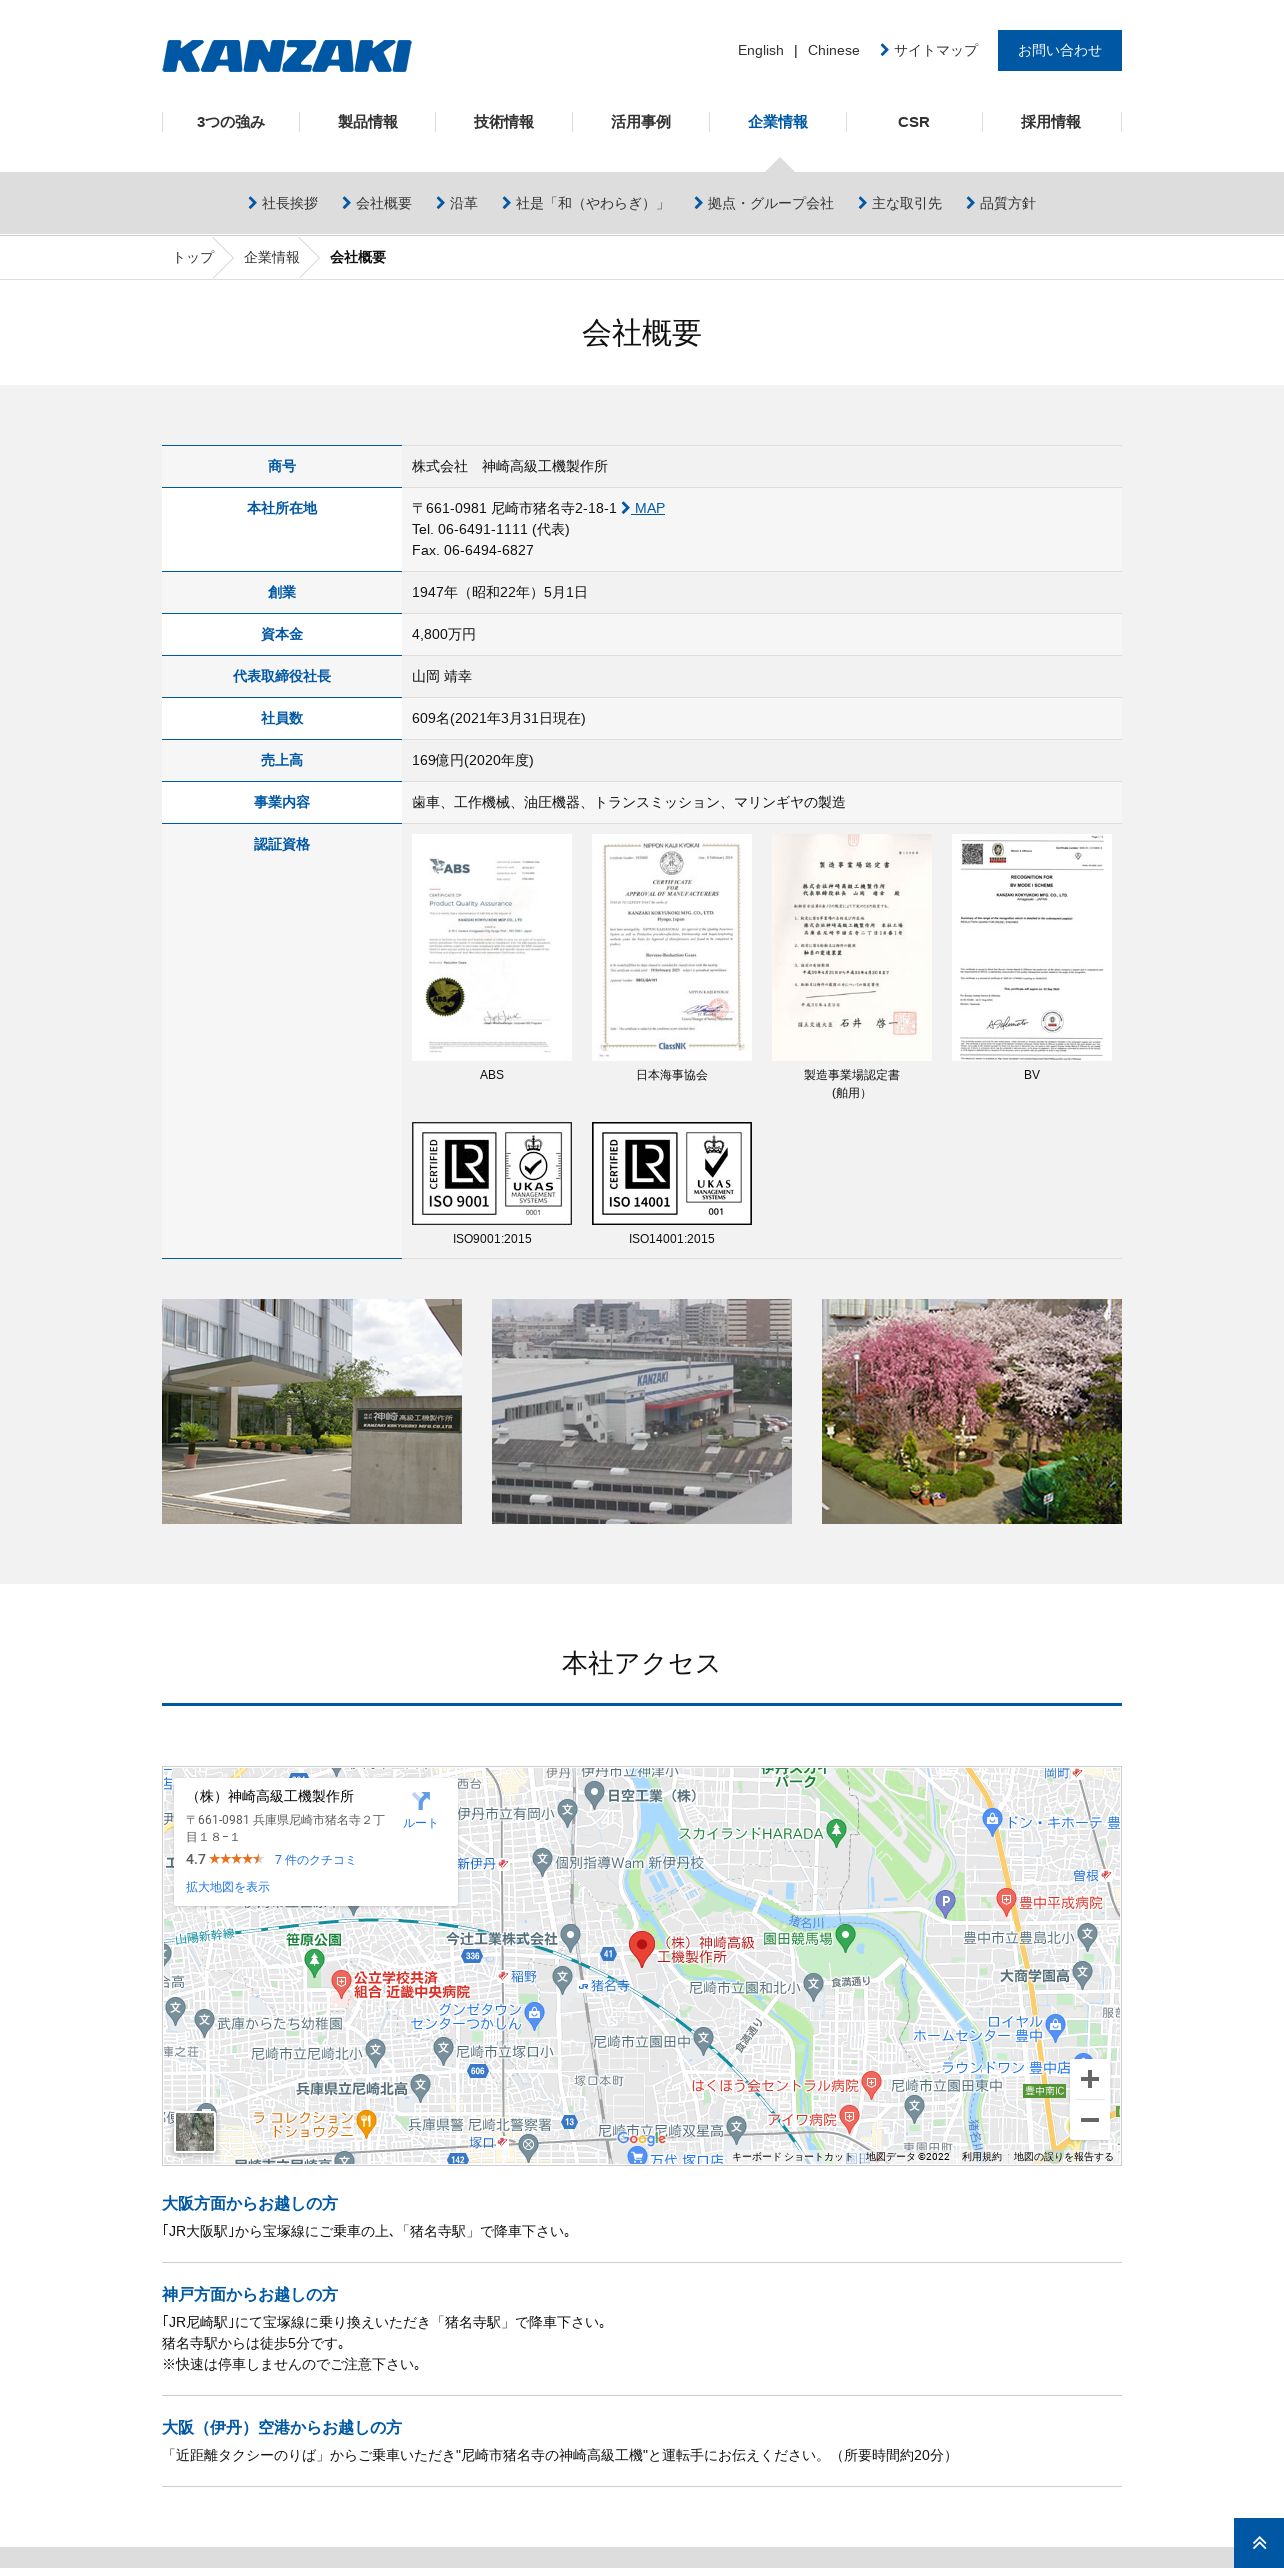Click the 笹原公園 park marker
Screen dimensions: 1284x2568
pos(314,1962)
